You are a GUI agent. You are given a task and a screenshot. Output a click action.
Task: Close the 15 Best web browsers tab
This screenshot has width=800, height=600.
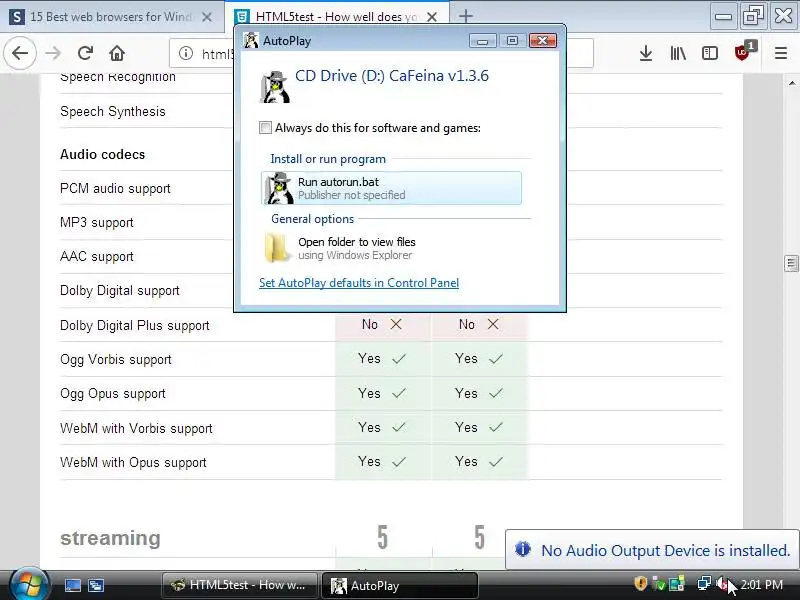[207, 17]
